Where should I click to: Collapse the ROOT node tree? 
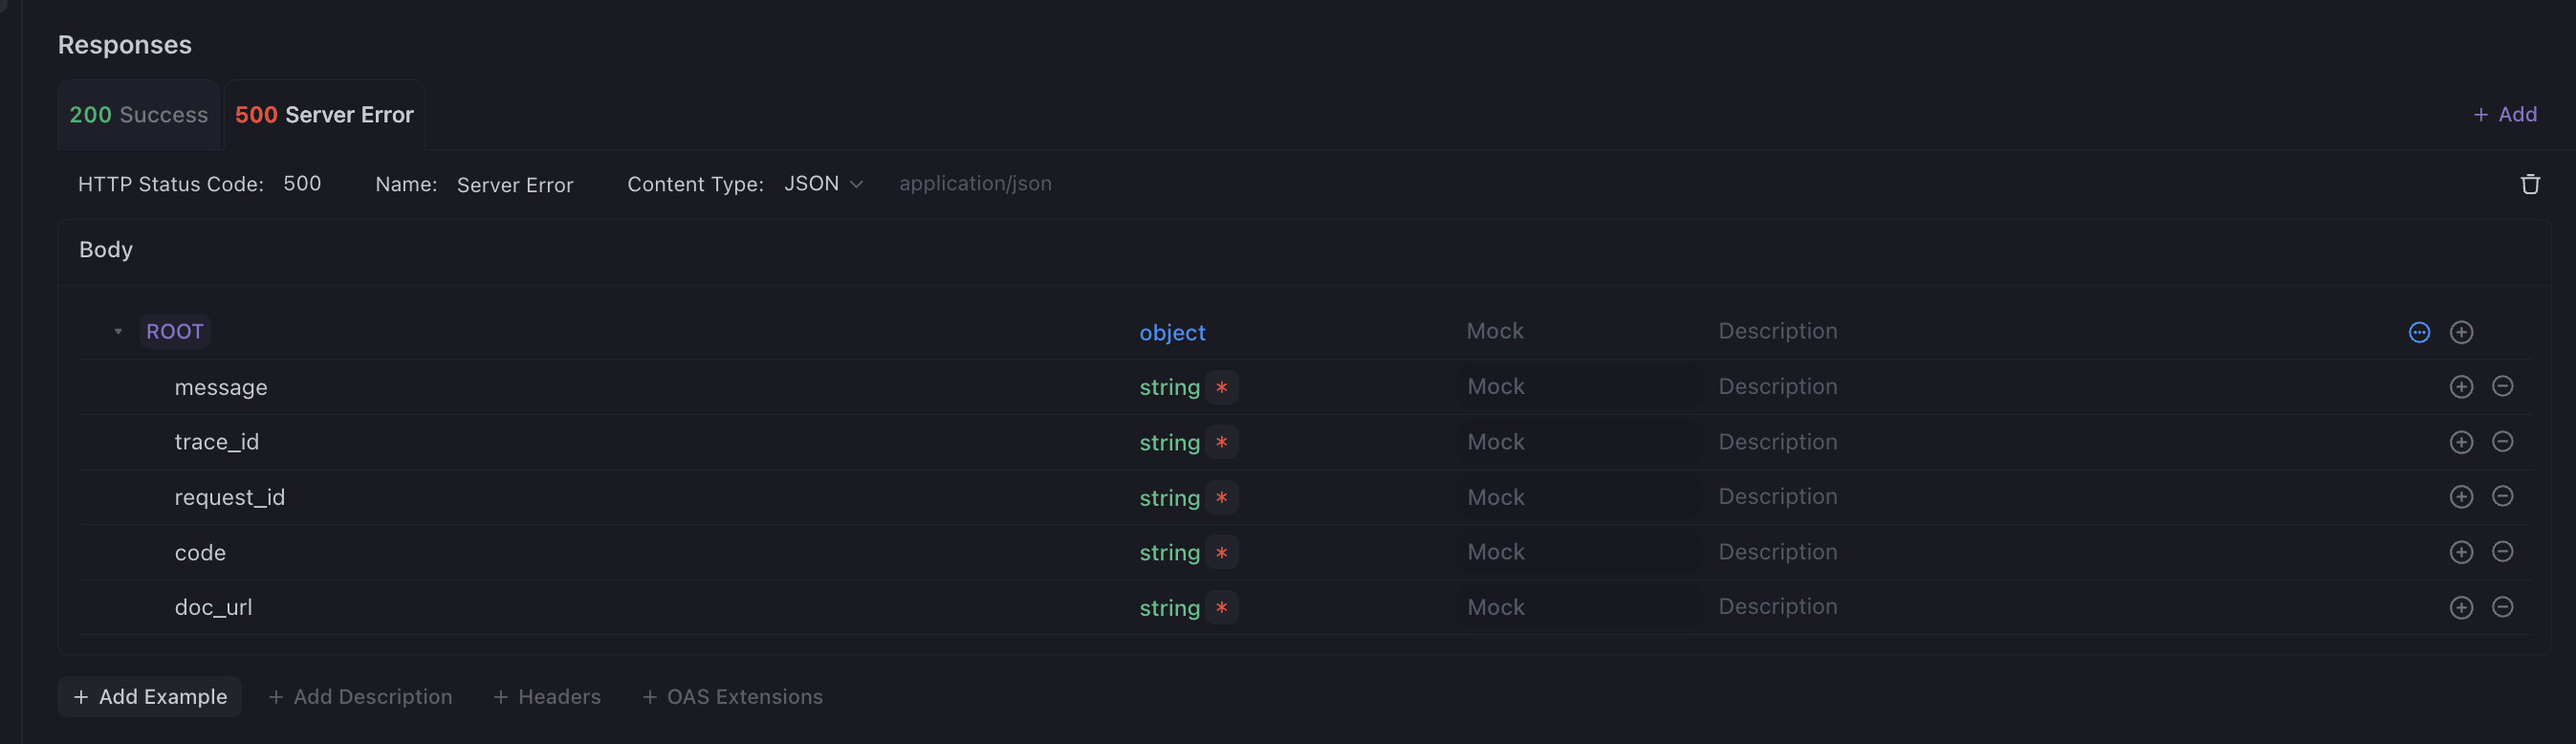pos(118,332)
